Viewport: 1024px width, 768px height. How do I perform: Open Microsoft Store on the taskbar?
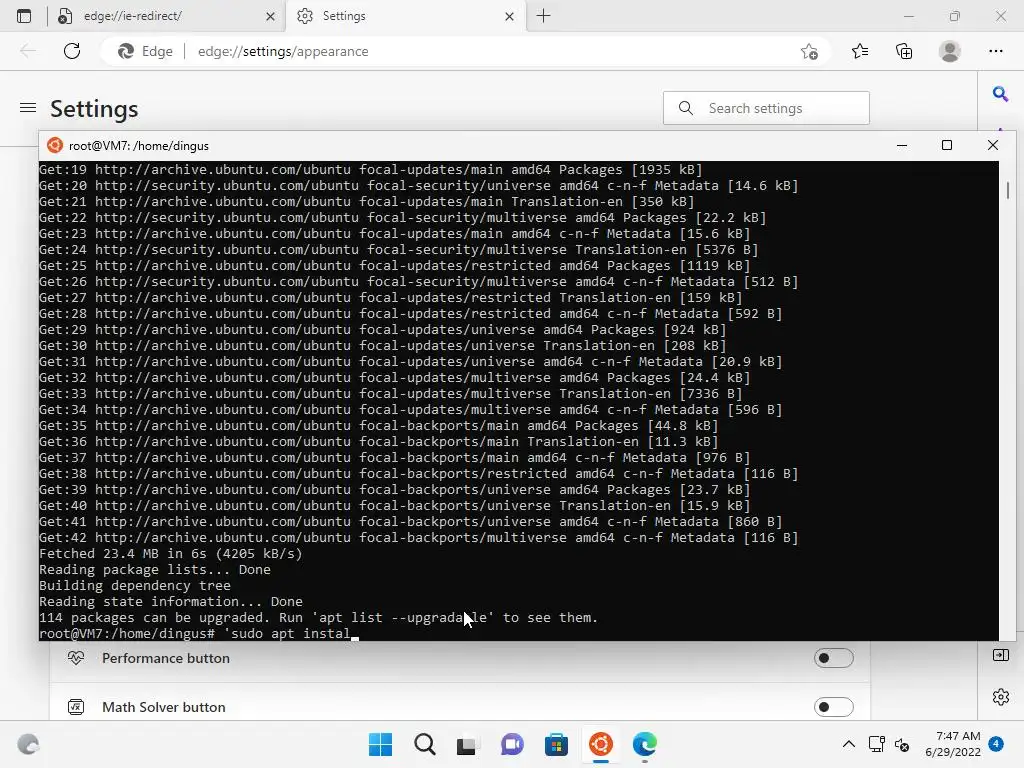tap(556, 744)
